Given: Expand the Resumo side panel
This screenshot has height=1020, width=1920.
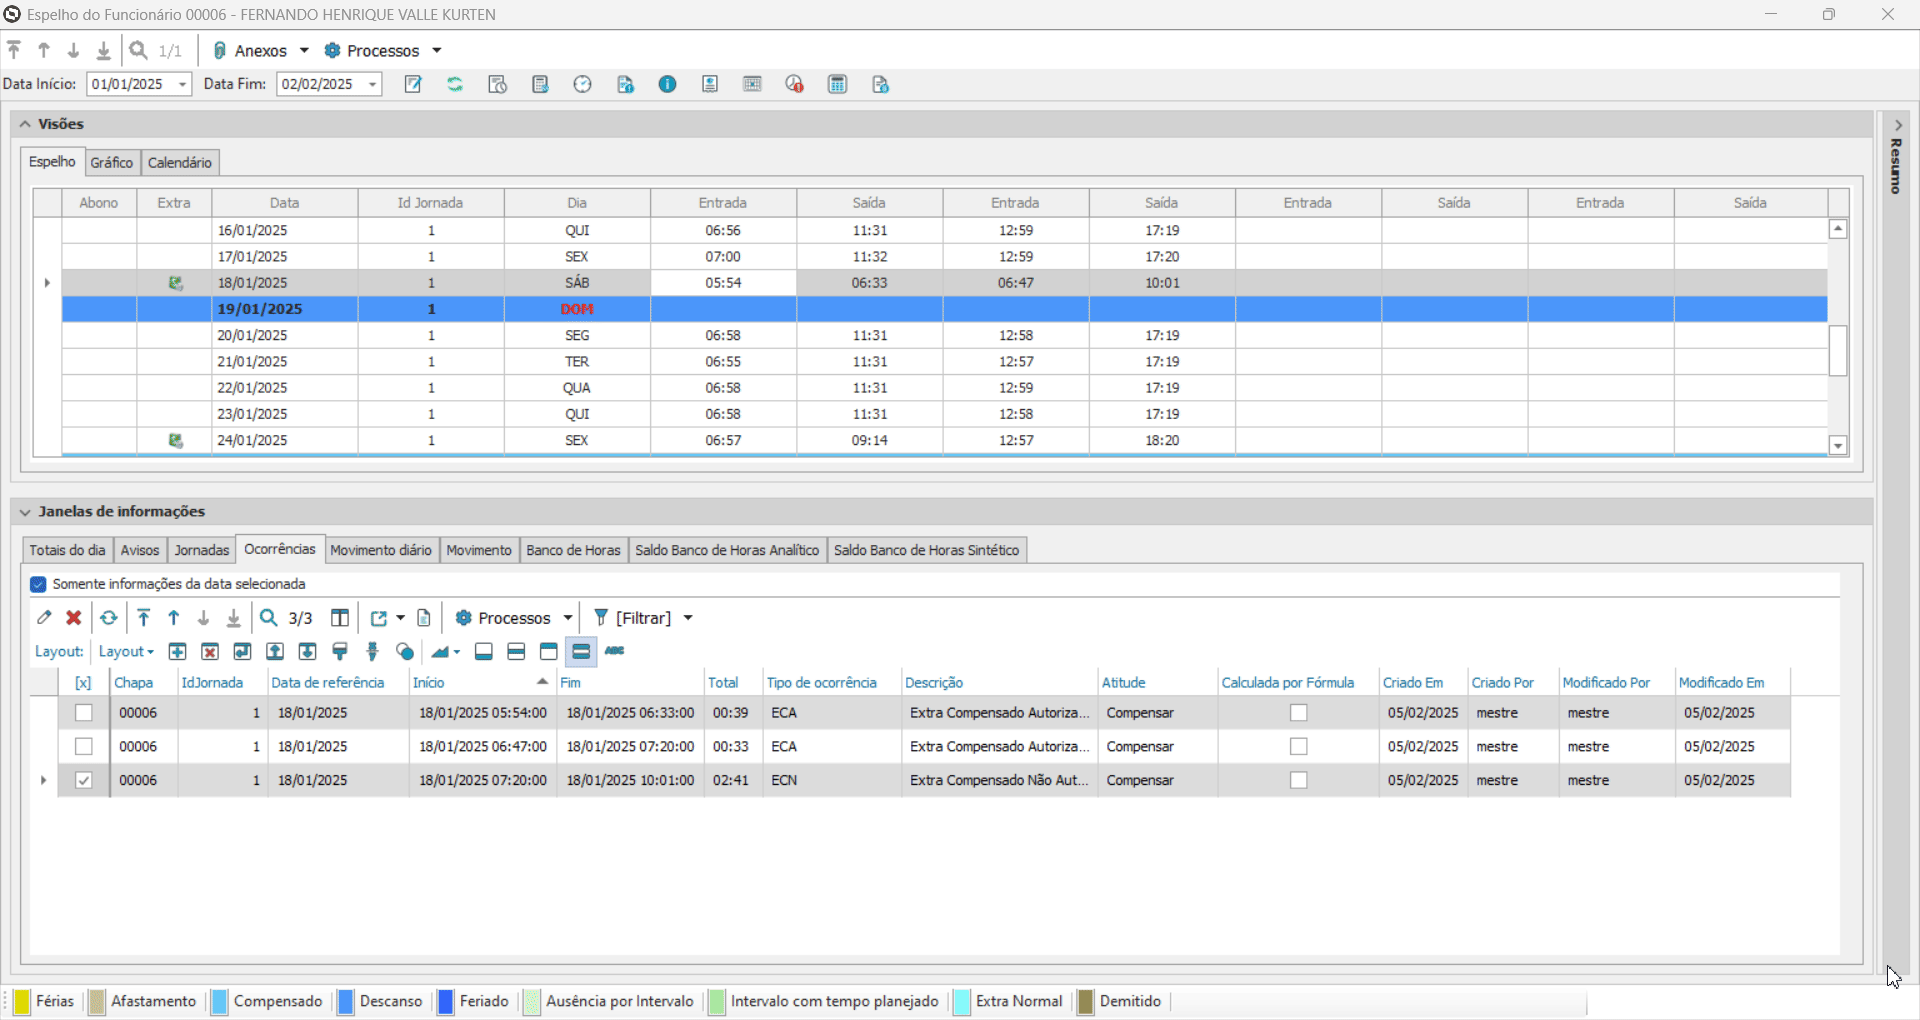Looking at the screenshot, I should click(1897, 125).
